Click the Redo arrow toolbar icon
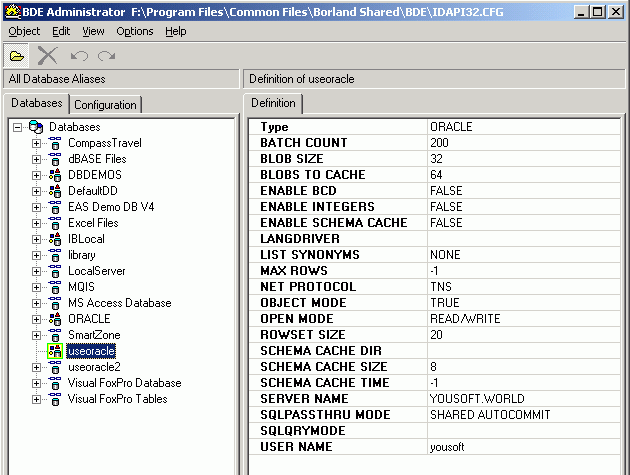630x475 pixels. [106, 56]
